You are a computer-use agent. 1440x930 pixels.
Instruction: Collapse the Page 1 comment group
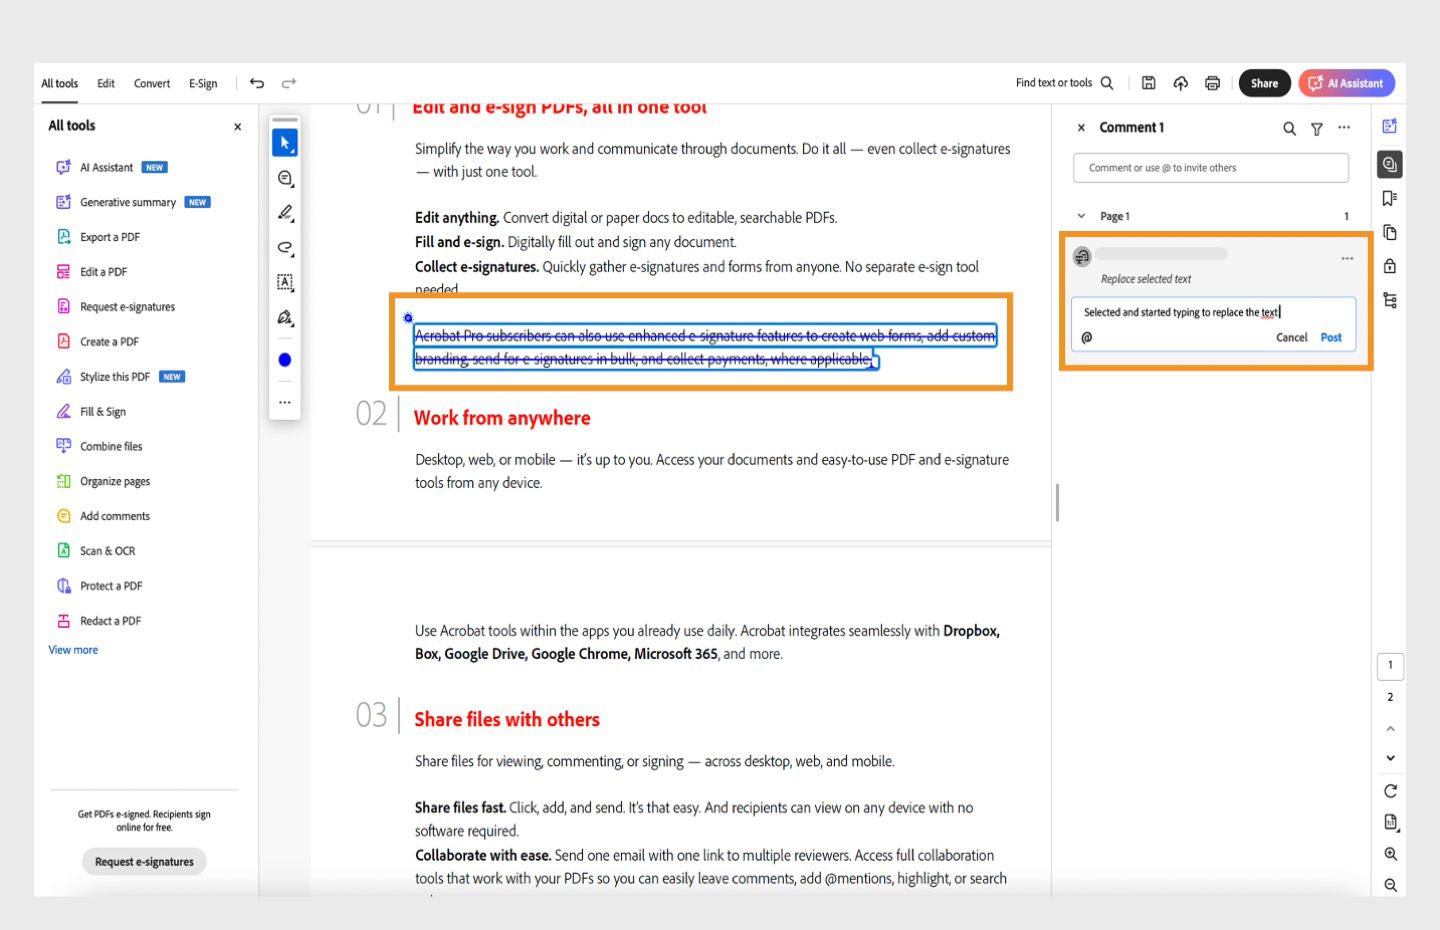point(1081,215)
